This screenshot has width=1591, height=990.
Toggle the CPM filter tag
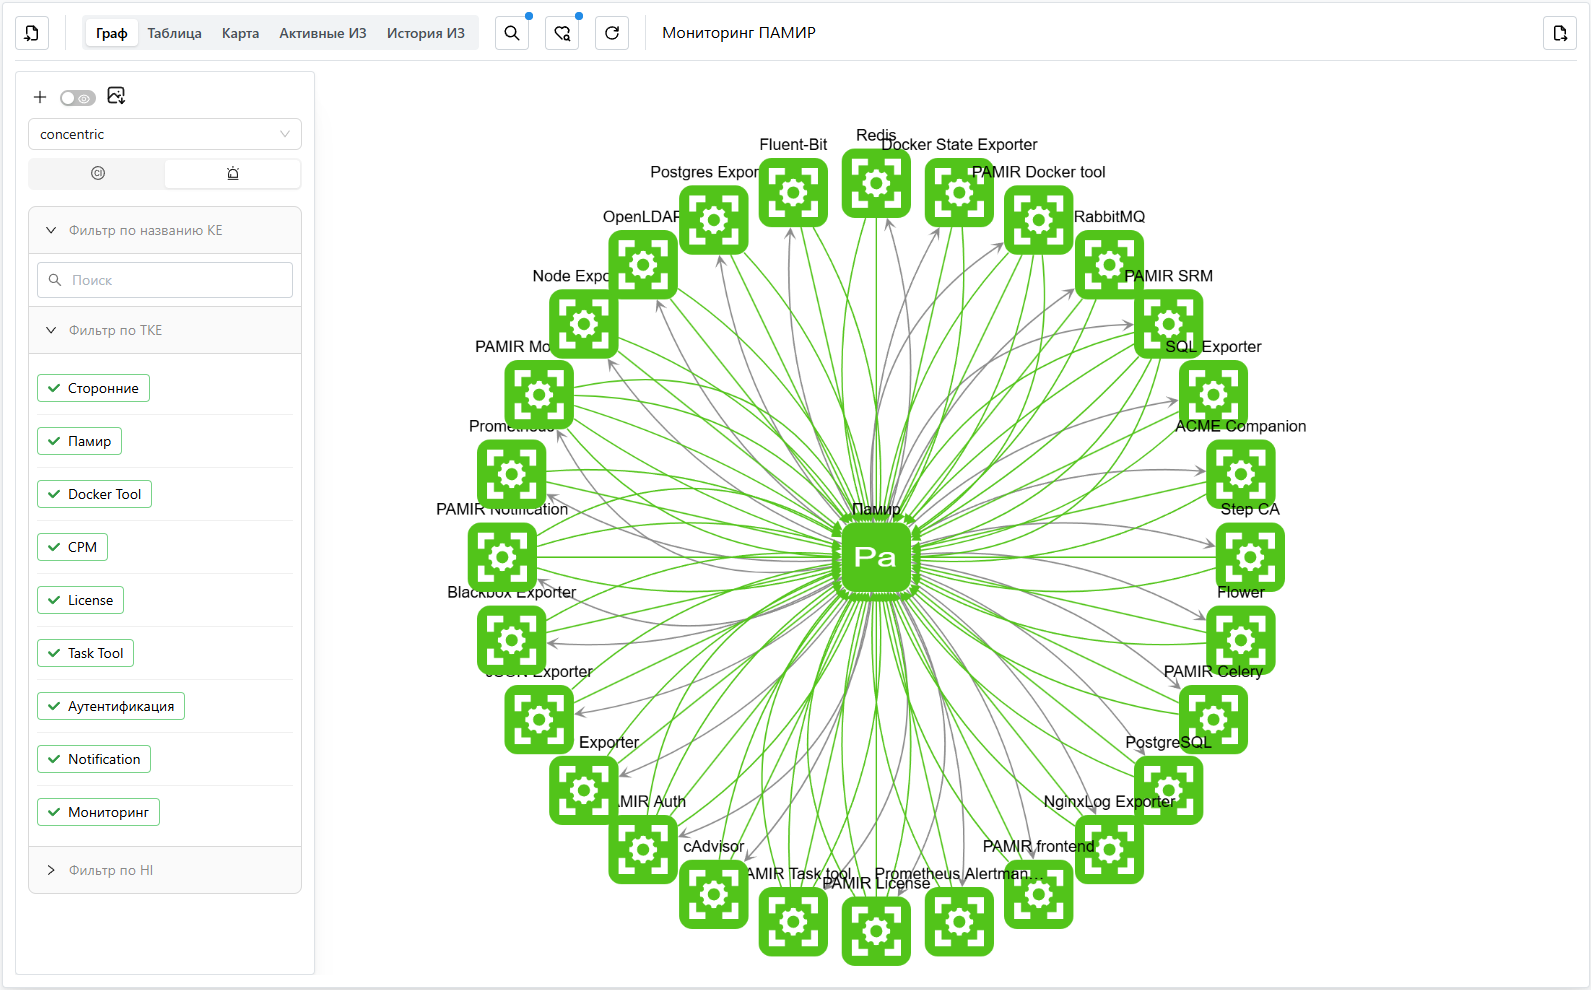72,547
